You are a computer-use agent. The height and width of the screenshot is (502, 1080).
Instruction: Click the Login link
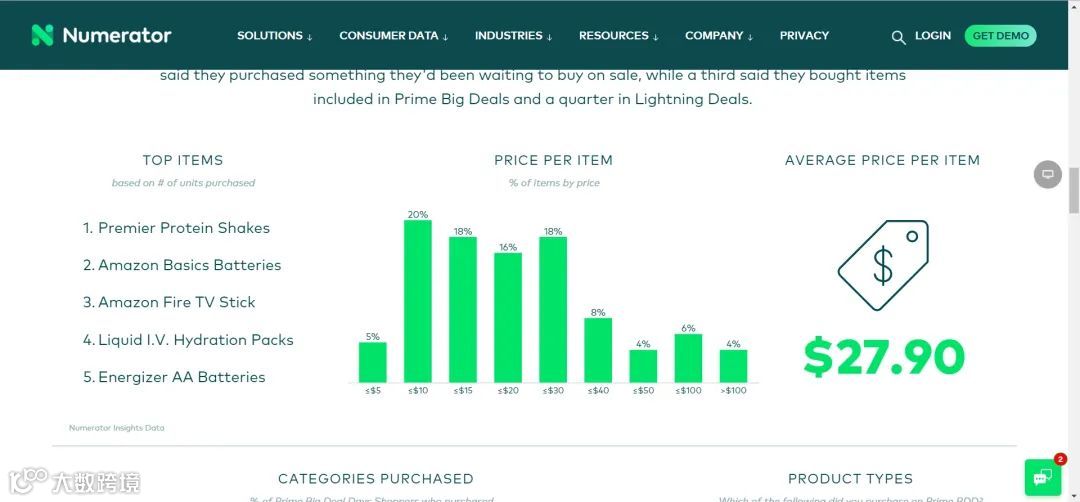click(932, 36)
